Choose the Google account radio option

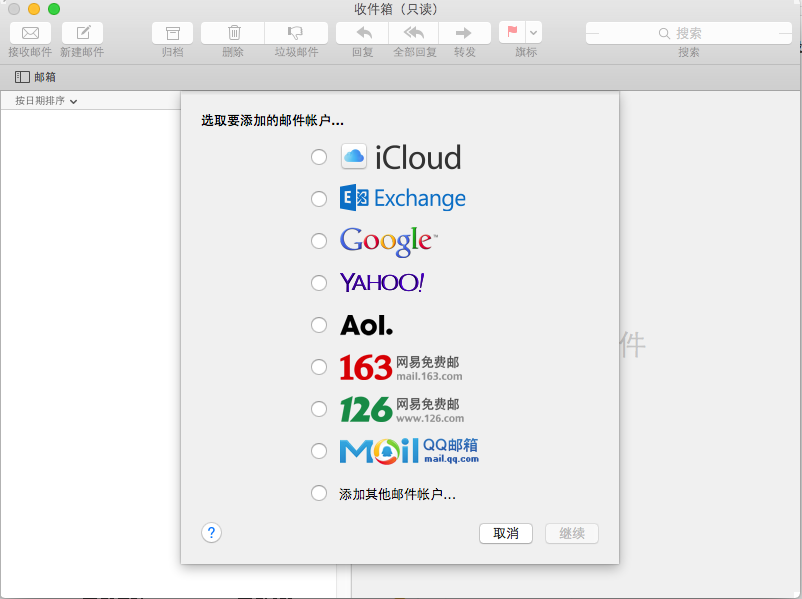click(x=319, y=241)
